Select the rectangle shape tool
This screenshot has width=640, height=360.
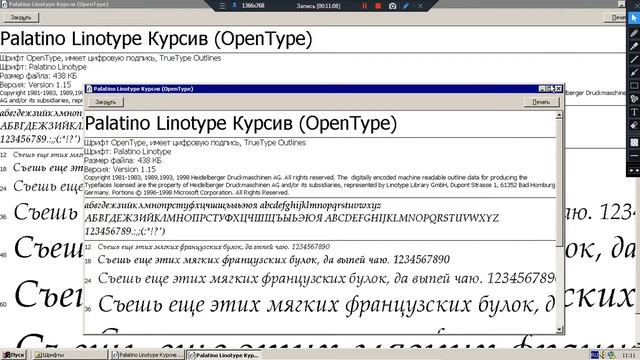coord(634,85)
